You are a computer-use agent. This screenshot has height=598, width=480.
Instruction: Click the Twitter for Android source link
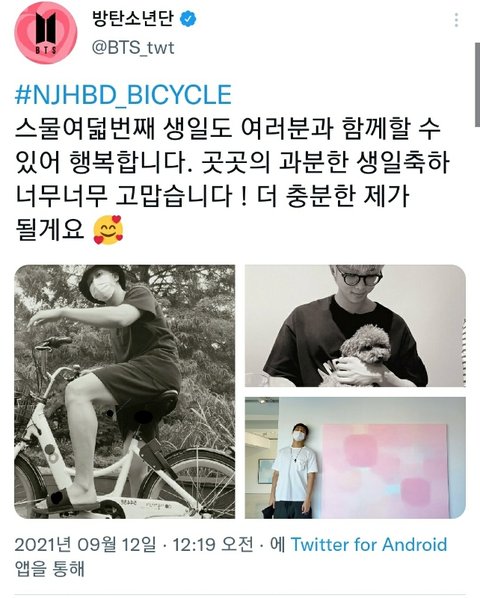(369, 544)
